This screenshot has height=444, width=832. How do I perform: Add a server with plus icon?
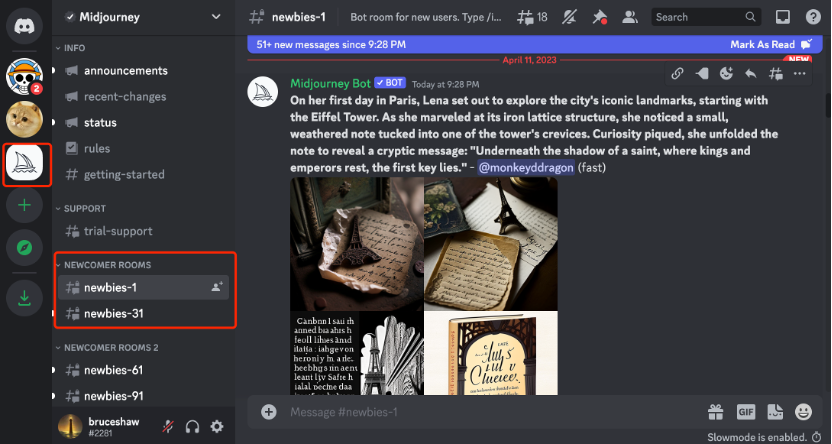(x=24, y=205)
